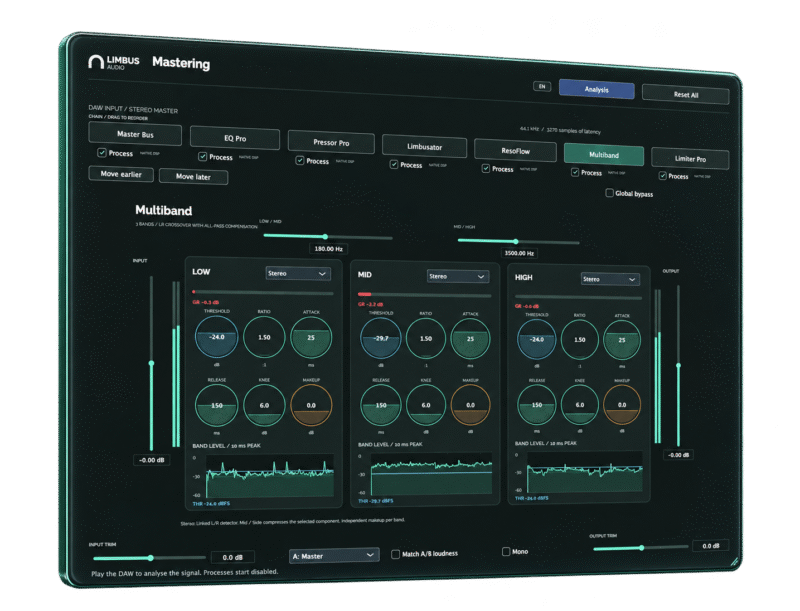This screenshot has height=611, width=800.
Task: Toggle Process checkbox under Pressor Pro
Action: [300, 161]
